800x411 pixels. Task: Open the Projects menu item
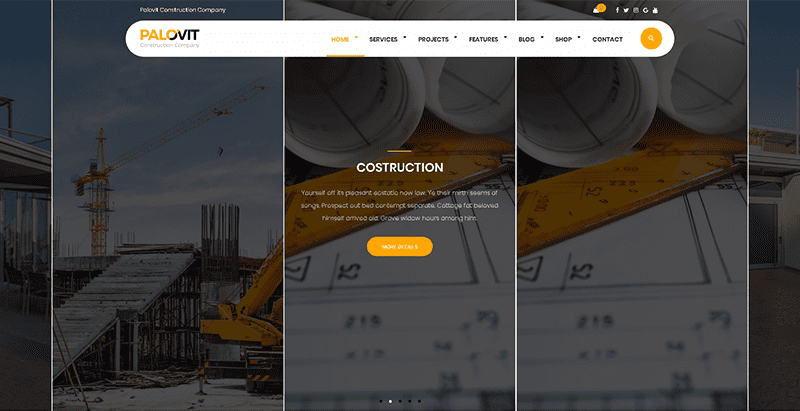tap(433, 39)
